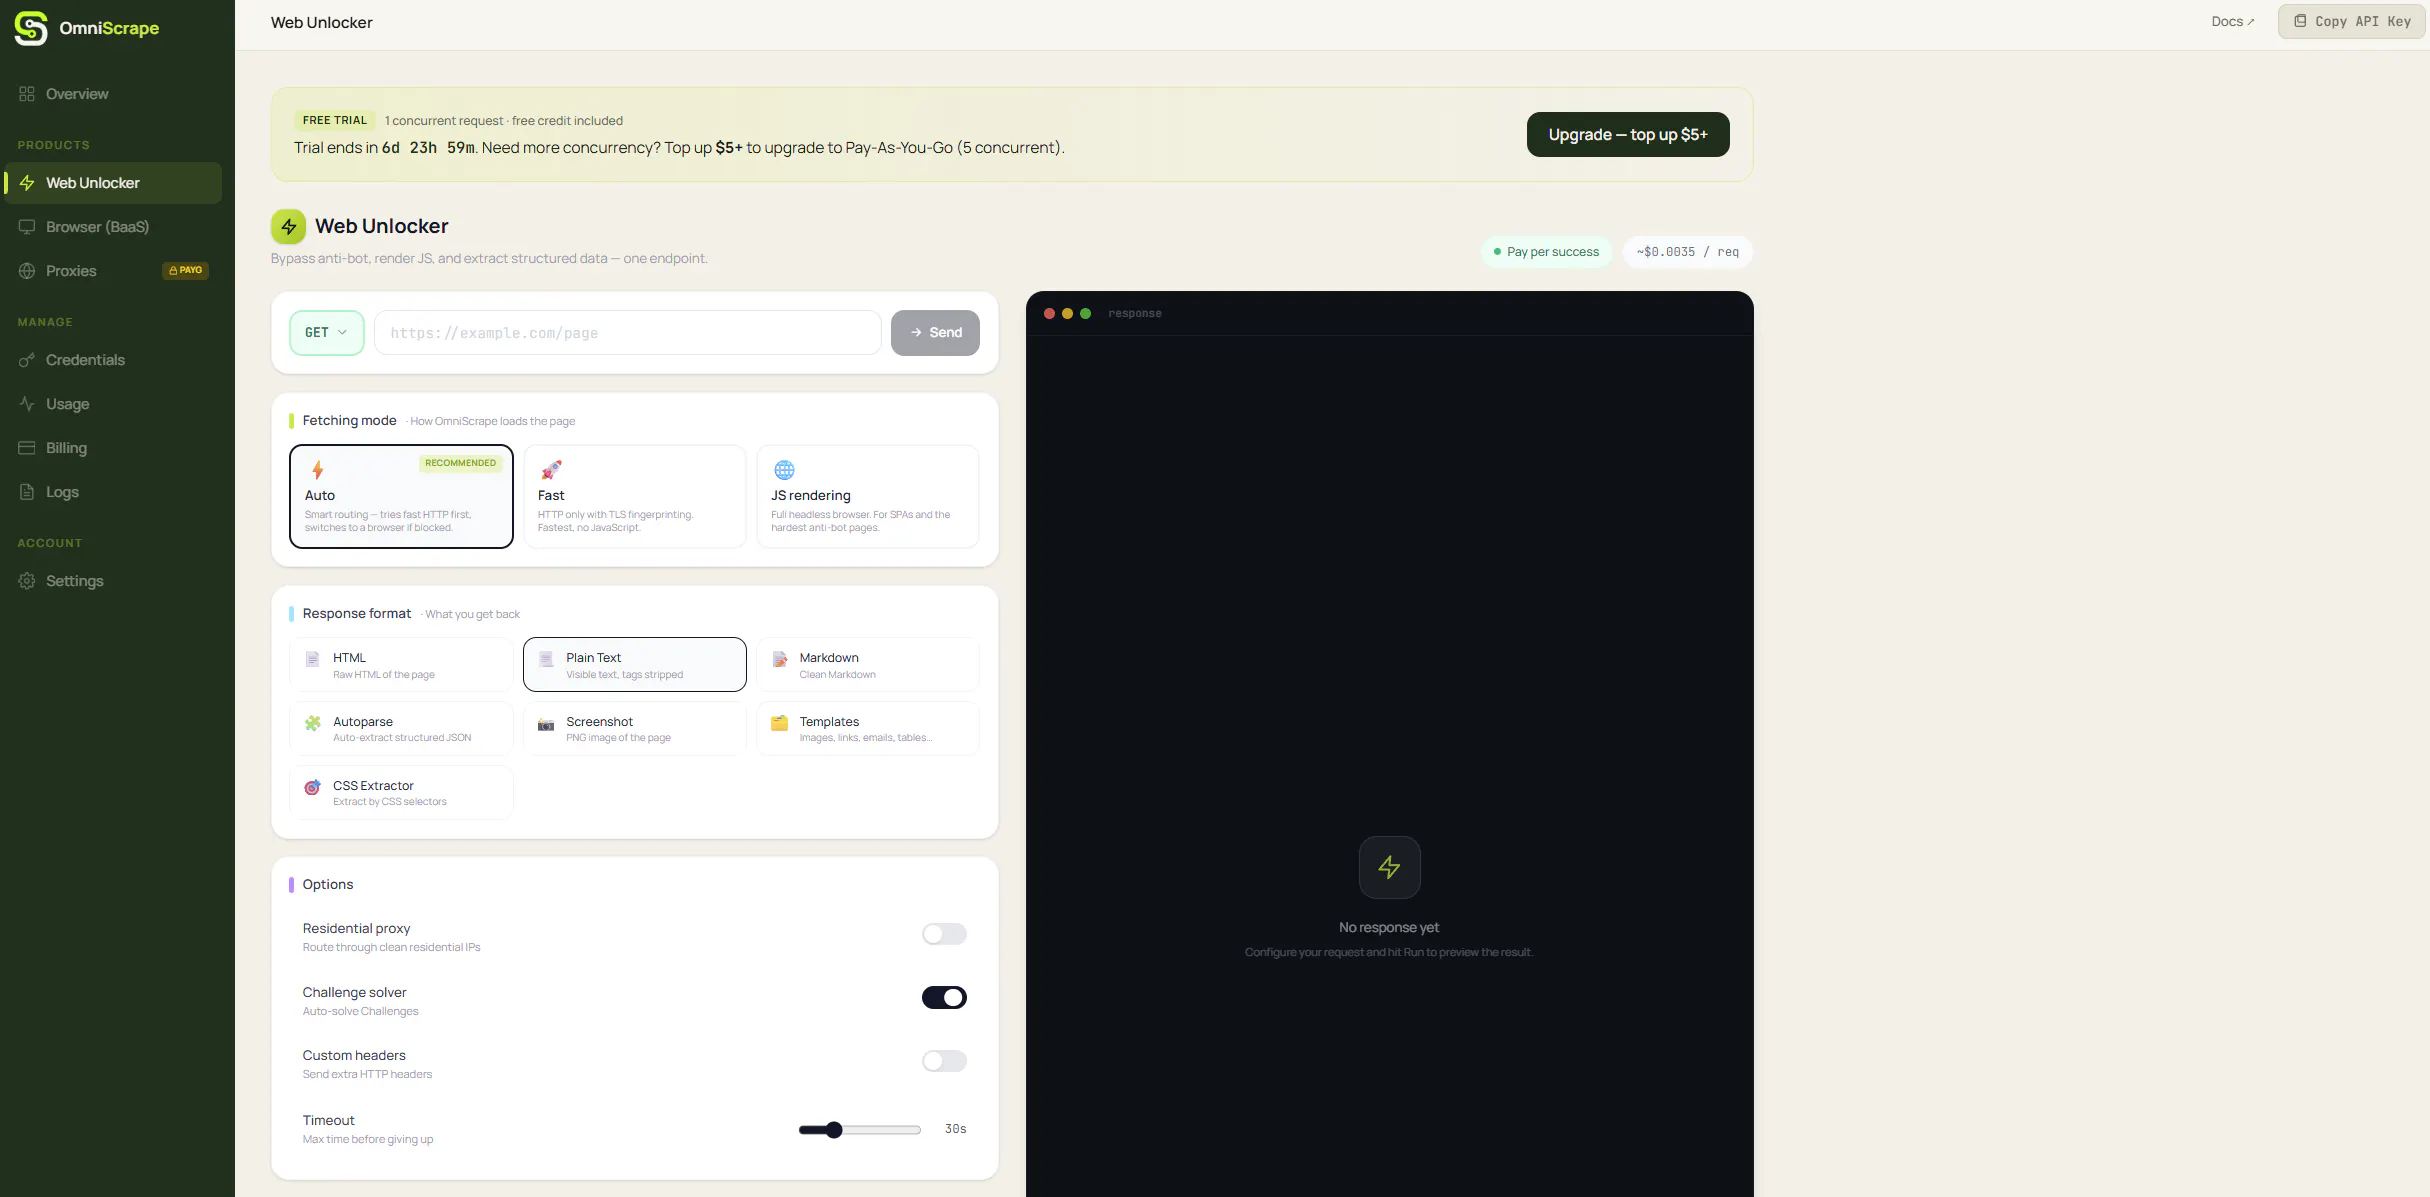Click the Pay per success badge
Viewport: 2430px width, 1197px height.
[1546, 252]
